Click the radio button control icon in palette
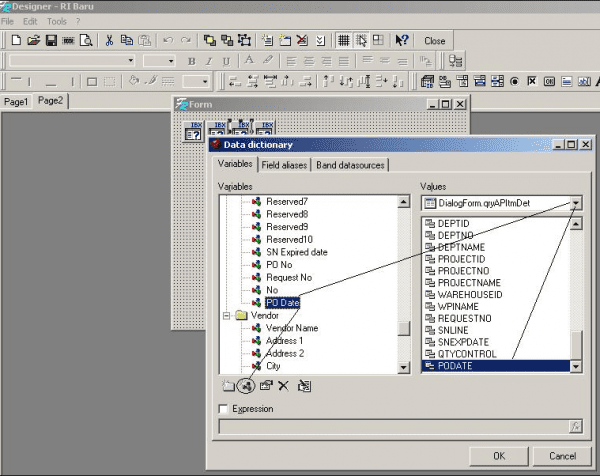Viewport: 600px width, 476px height. [x=514, y=81]
